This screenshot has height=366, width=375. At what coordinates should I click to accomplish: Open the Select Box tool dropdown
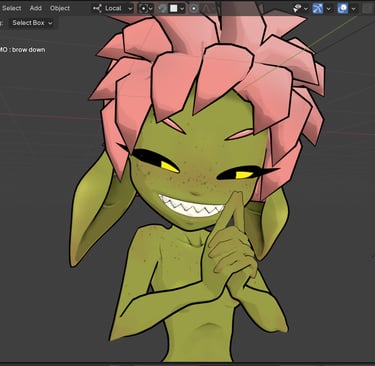click(x=32, y=23)
